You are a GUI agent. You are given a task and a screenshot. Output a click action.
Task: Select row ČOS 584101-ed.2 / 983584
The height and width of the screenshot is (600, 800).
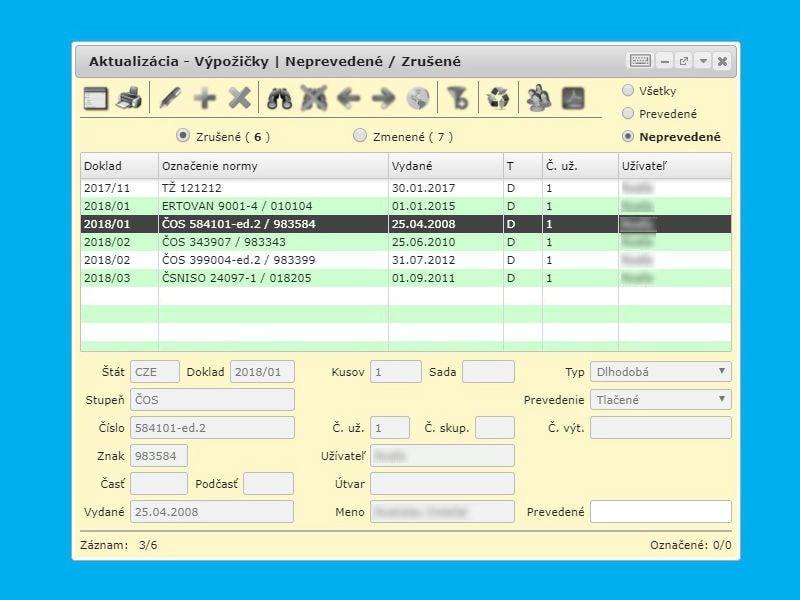(406, 224)
